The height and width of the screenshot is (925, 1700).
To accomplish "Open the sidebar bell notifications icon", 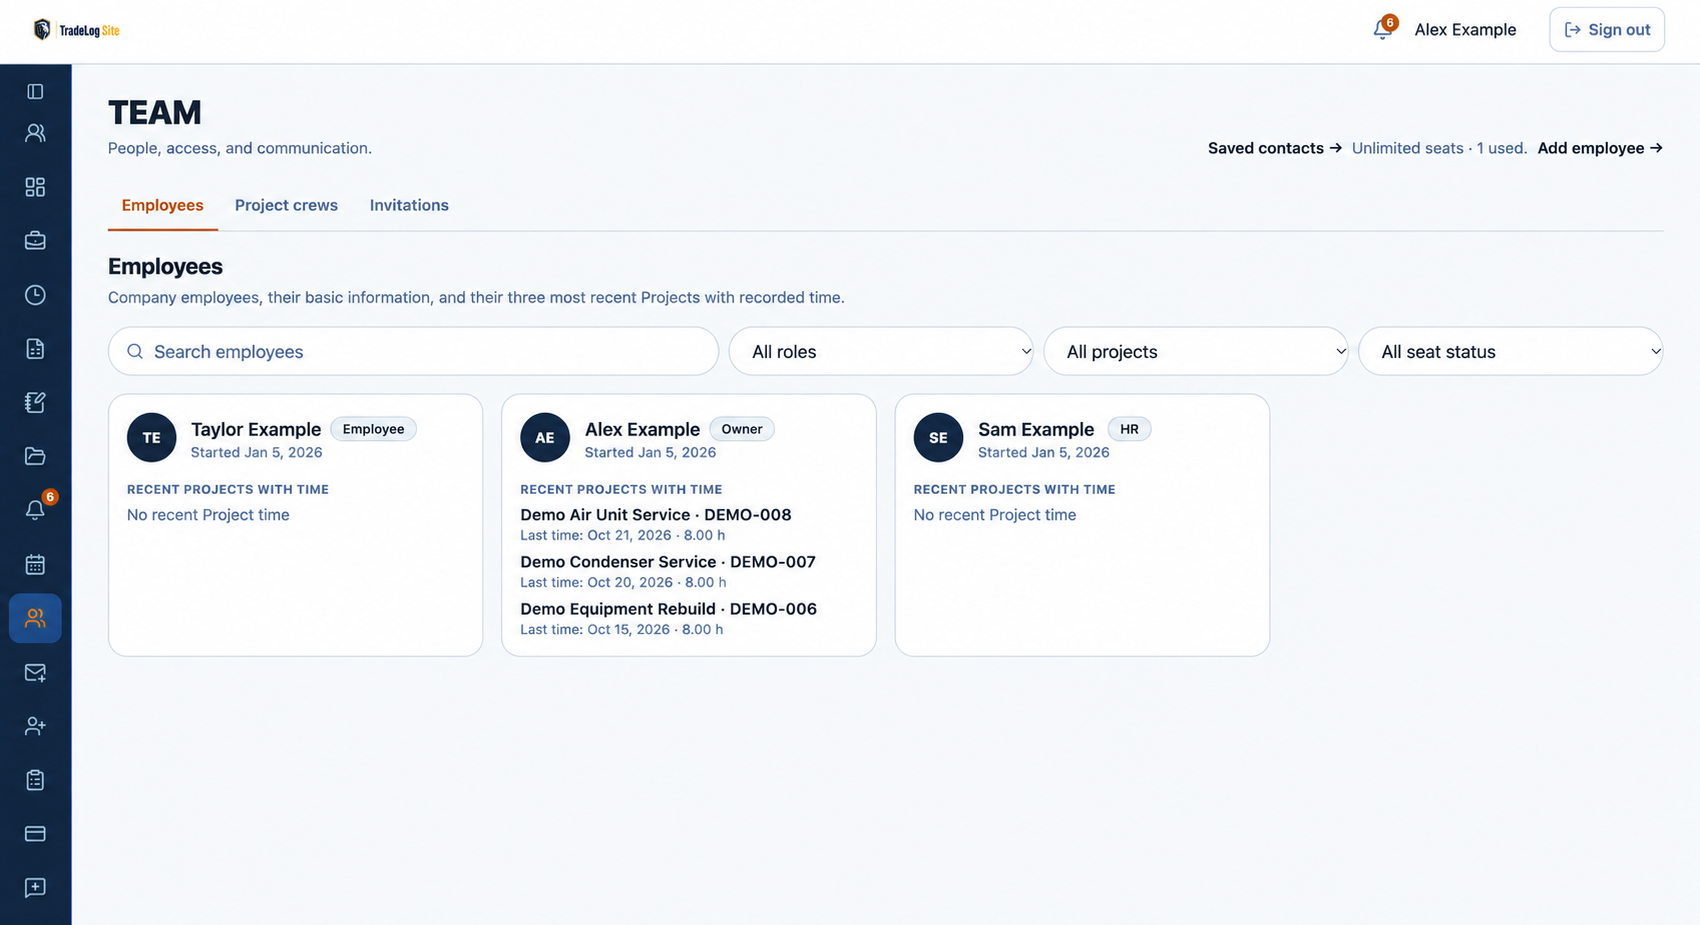I will click(35, 510).
